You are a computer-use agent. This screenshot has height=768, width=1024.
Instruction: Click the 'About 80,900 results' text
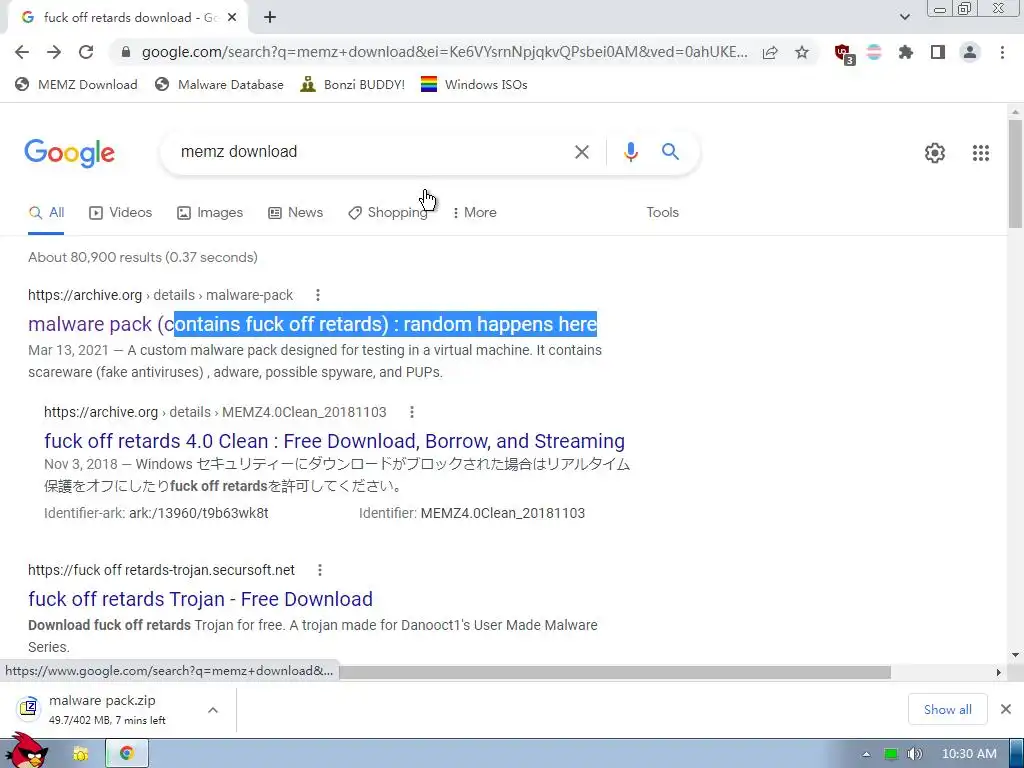pyautogui.click(x=143, y=257)
